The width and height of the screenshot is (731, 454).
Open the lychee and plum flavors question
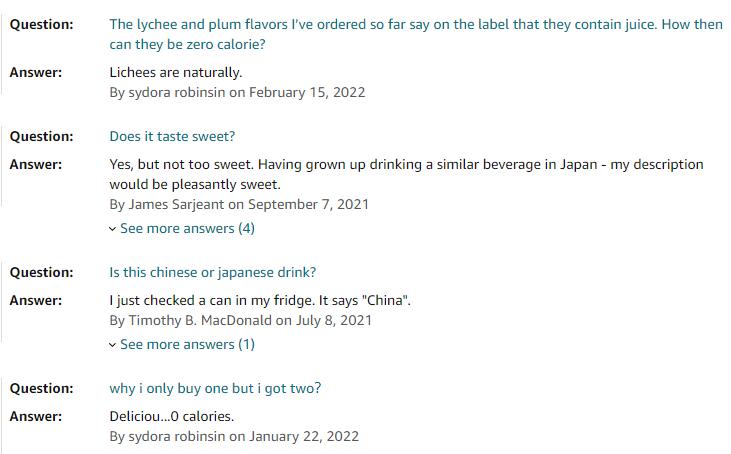point(416,34)
